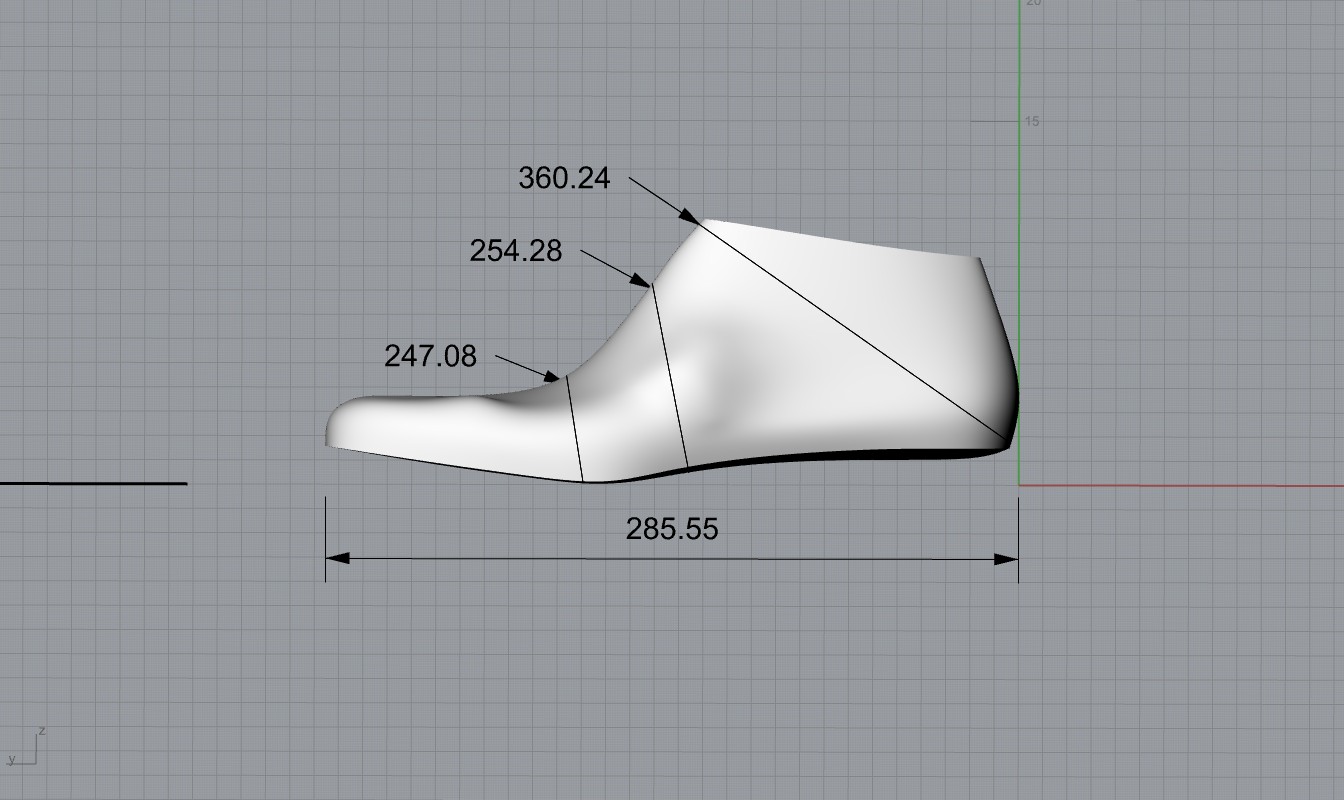Viewport: 1344px width, 800px height.
Task: Select the middle instep girth line on the last
Action: click(670, 378)
